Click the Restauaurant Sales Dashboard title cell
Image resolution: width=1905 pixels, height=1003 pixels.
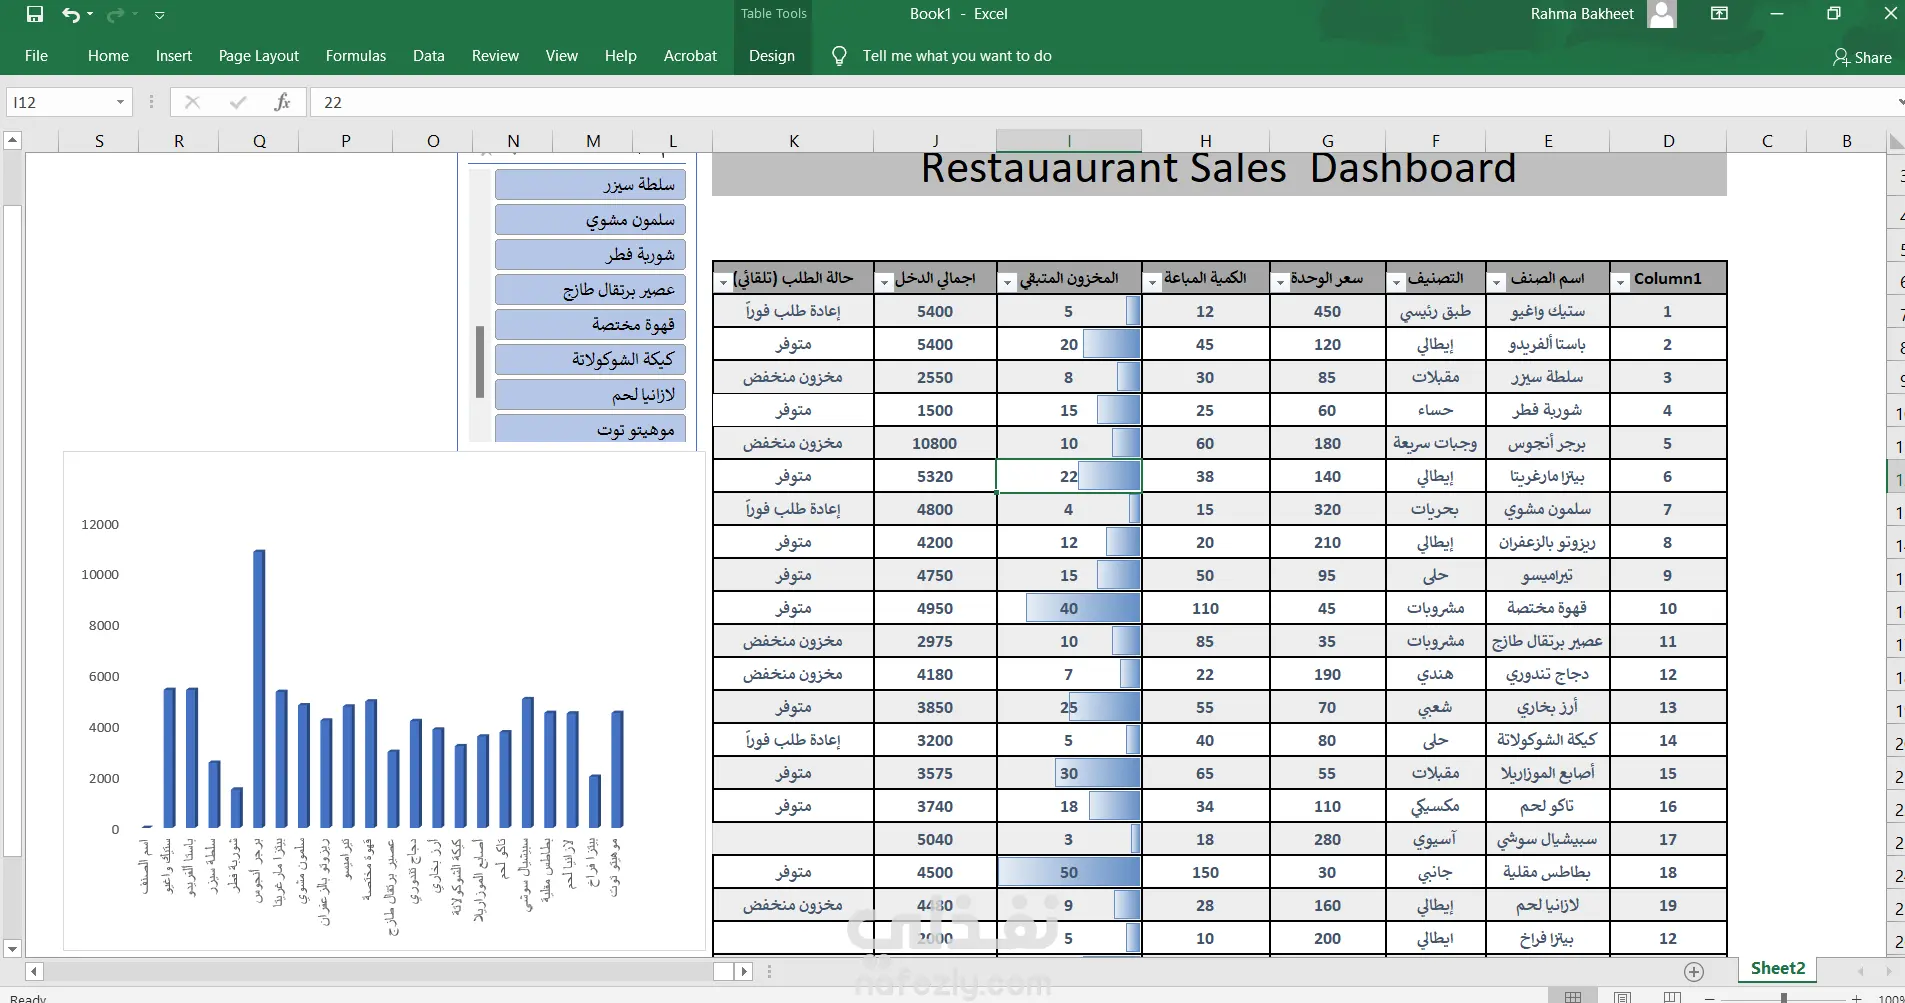1219,172
